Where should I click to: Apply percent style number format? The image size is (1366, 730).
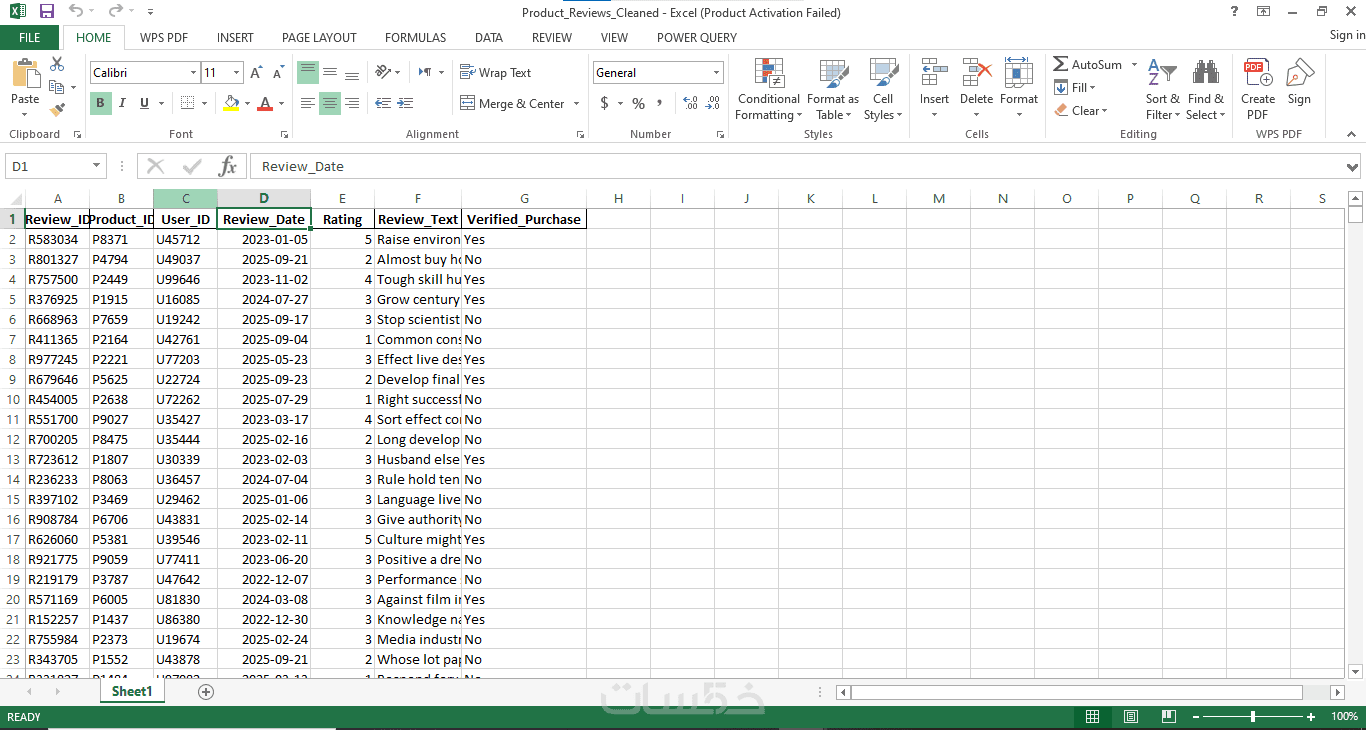point(636,103)
